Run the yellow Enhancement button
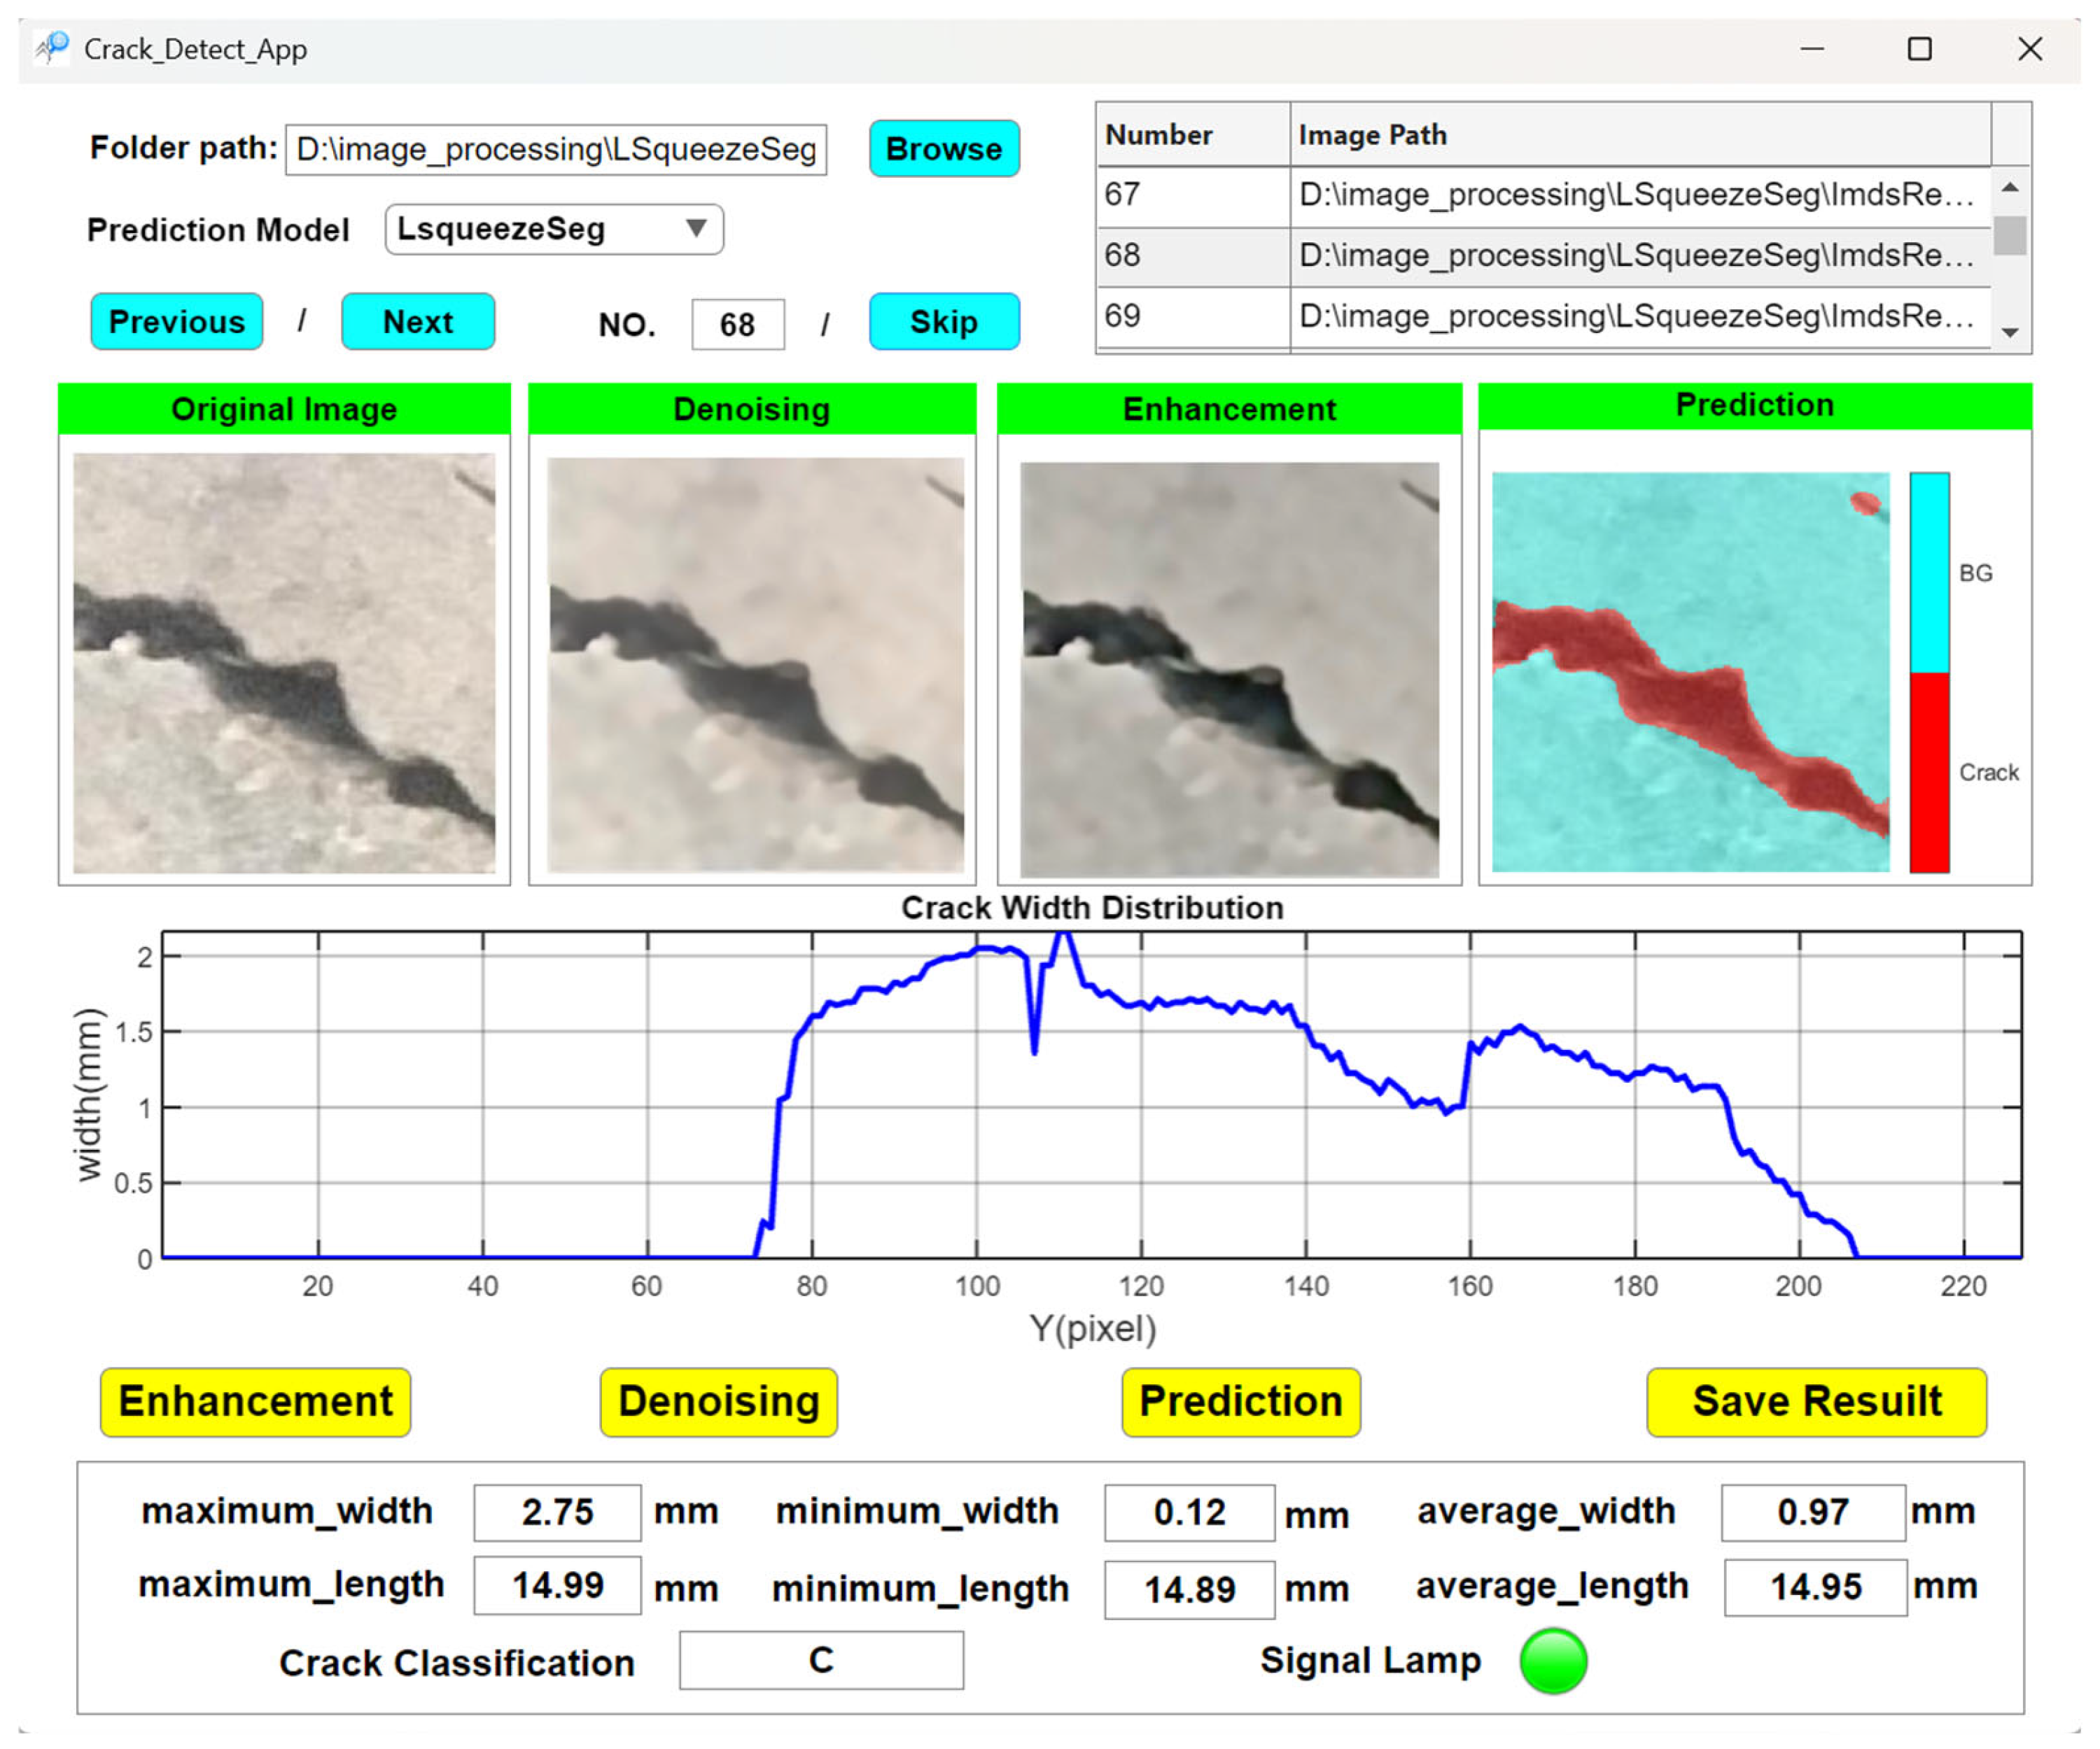2100x1749 pixels. click(x=255, y=1402)
